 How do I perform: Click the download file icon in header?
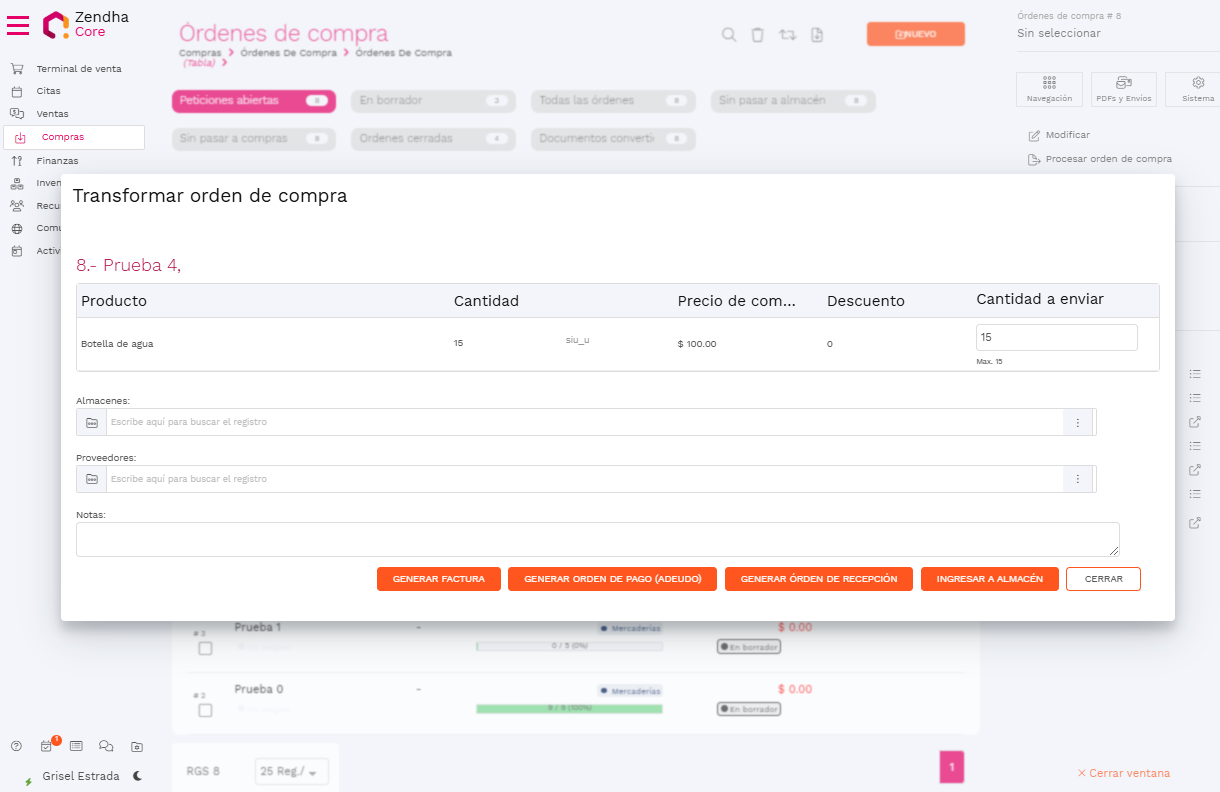pos(817,35)
